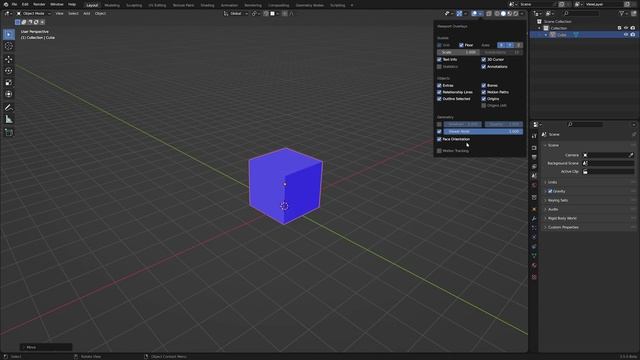This screenshot has width=640, height=360.
Task: Open the Object properties tab
Action: (x=534, y=209)
